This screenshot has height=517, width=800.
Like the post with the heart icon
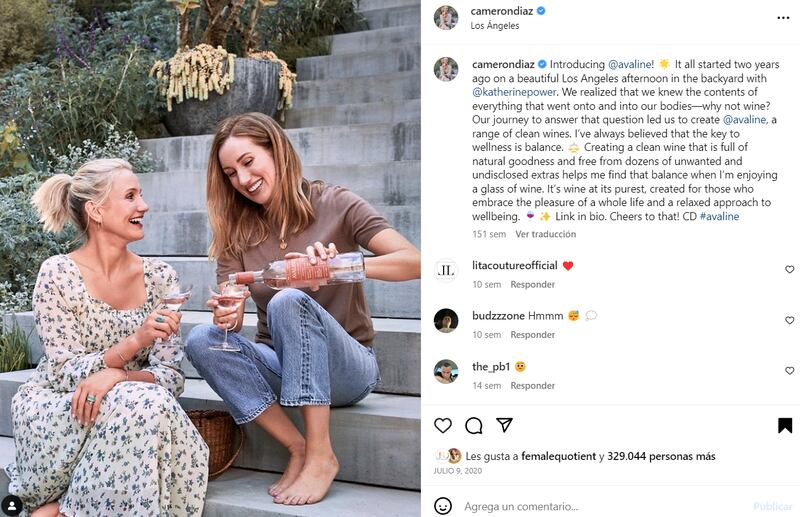coord(443,426)
